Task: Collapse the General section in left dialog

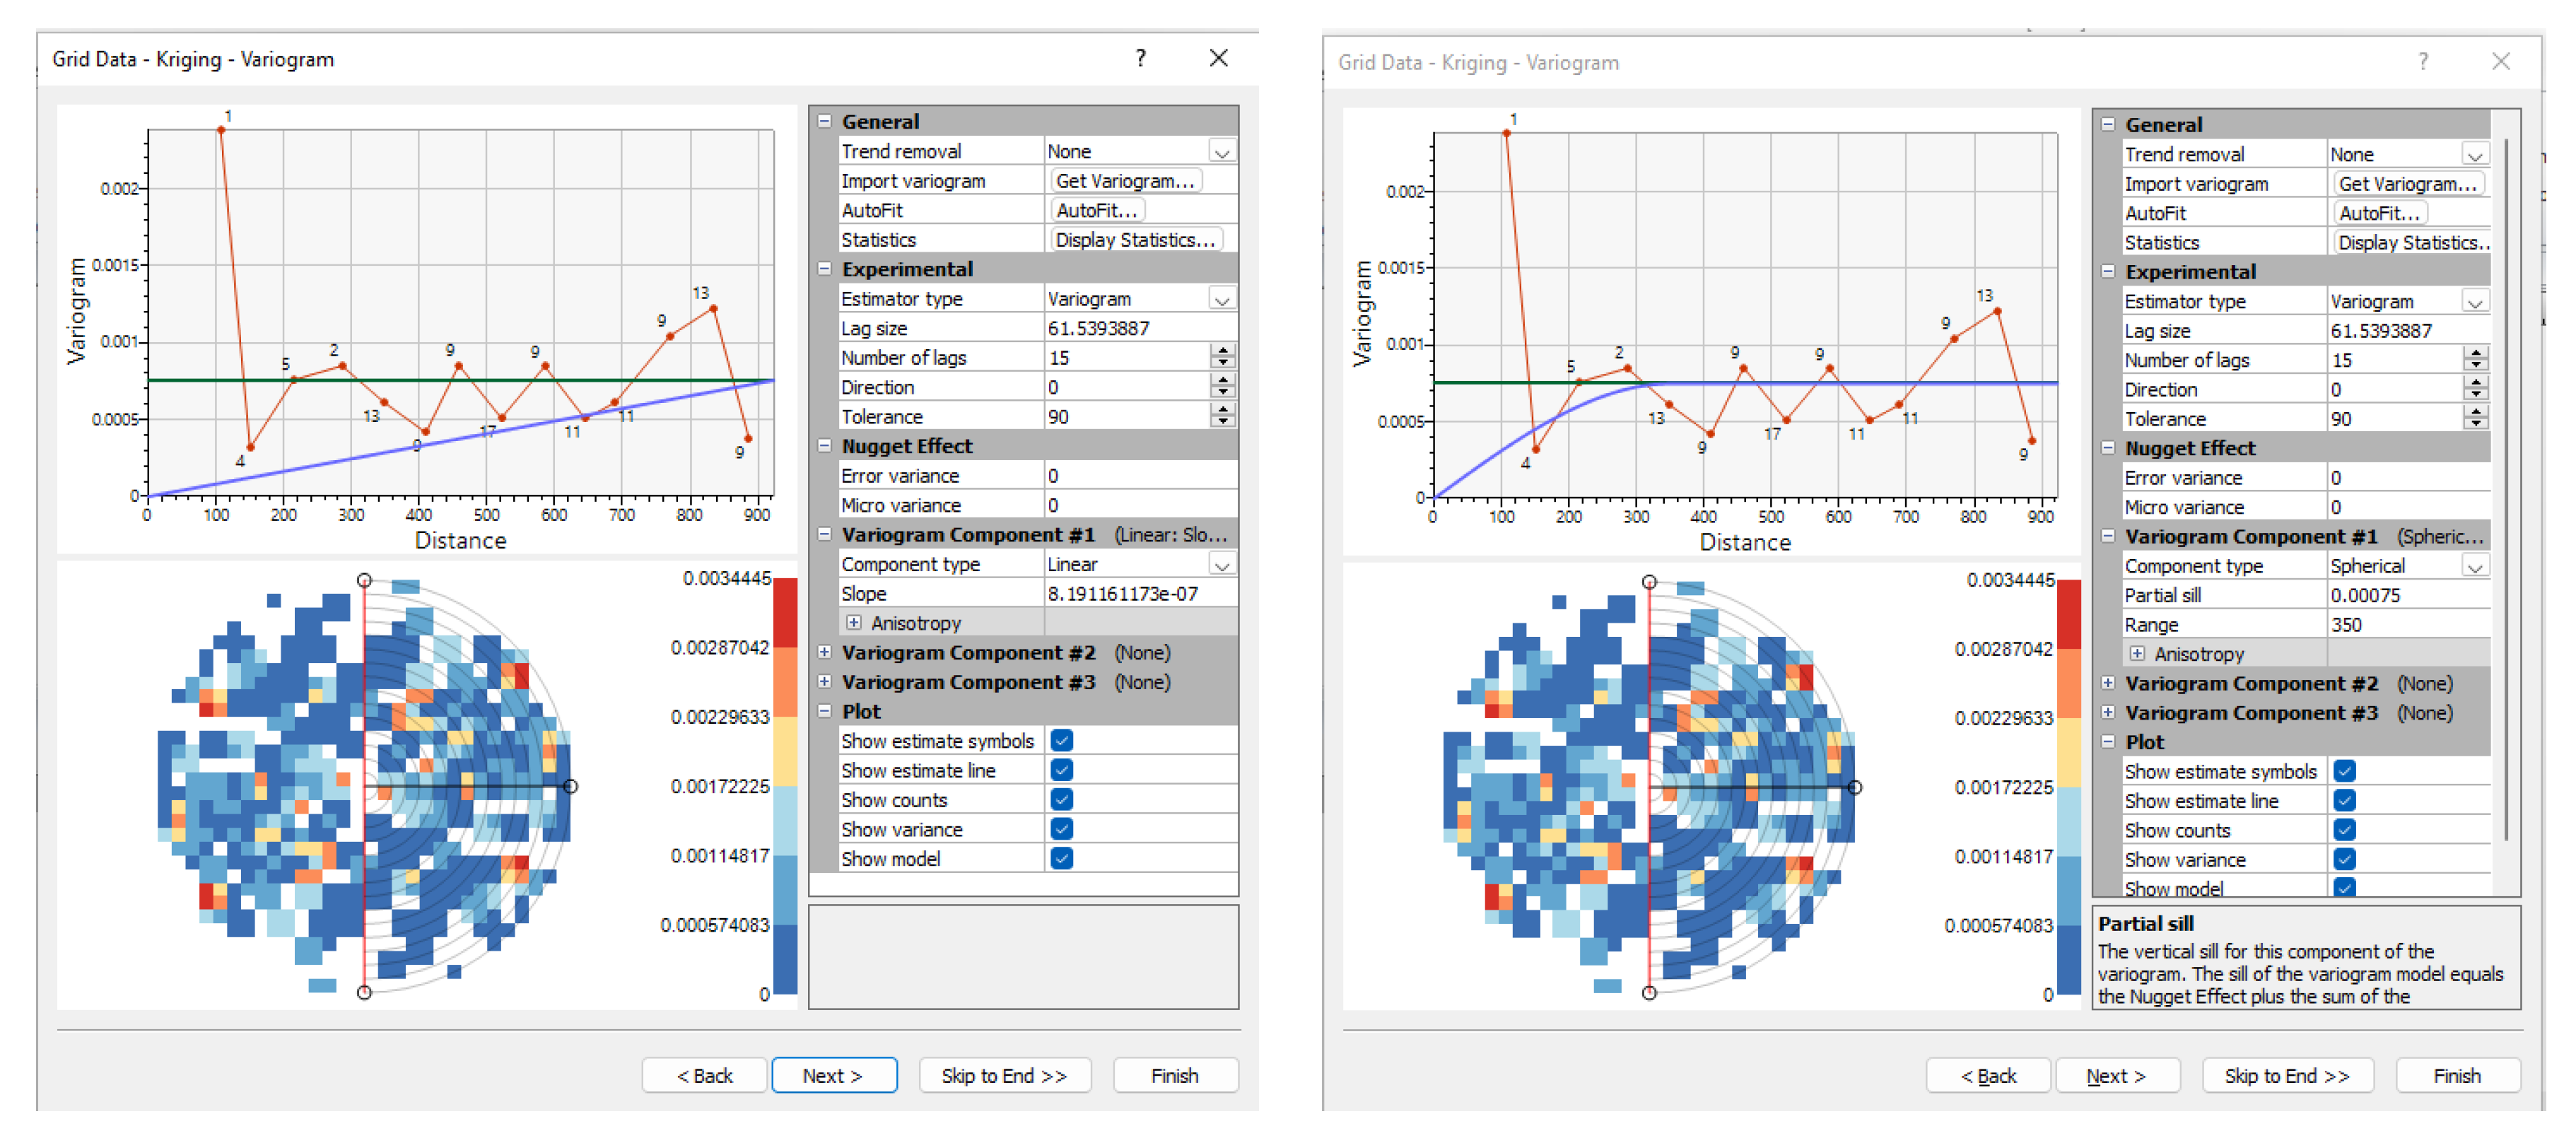Action: point(824,121)
